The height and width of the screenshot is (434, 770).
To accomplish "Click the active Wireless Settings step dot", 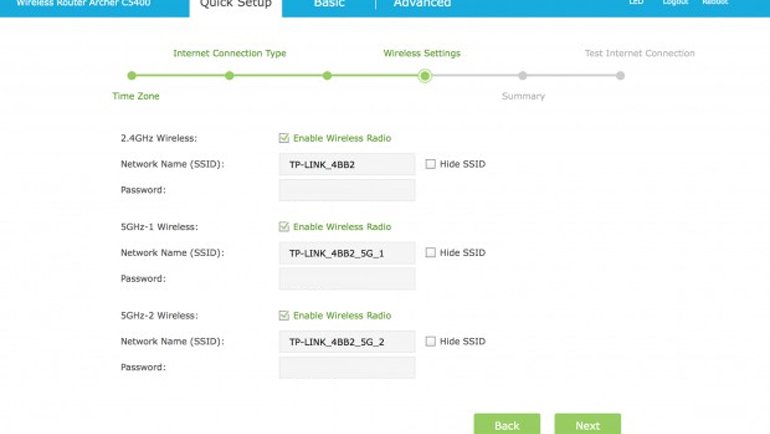I will coord(425,75).
